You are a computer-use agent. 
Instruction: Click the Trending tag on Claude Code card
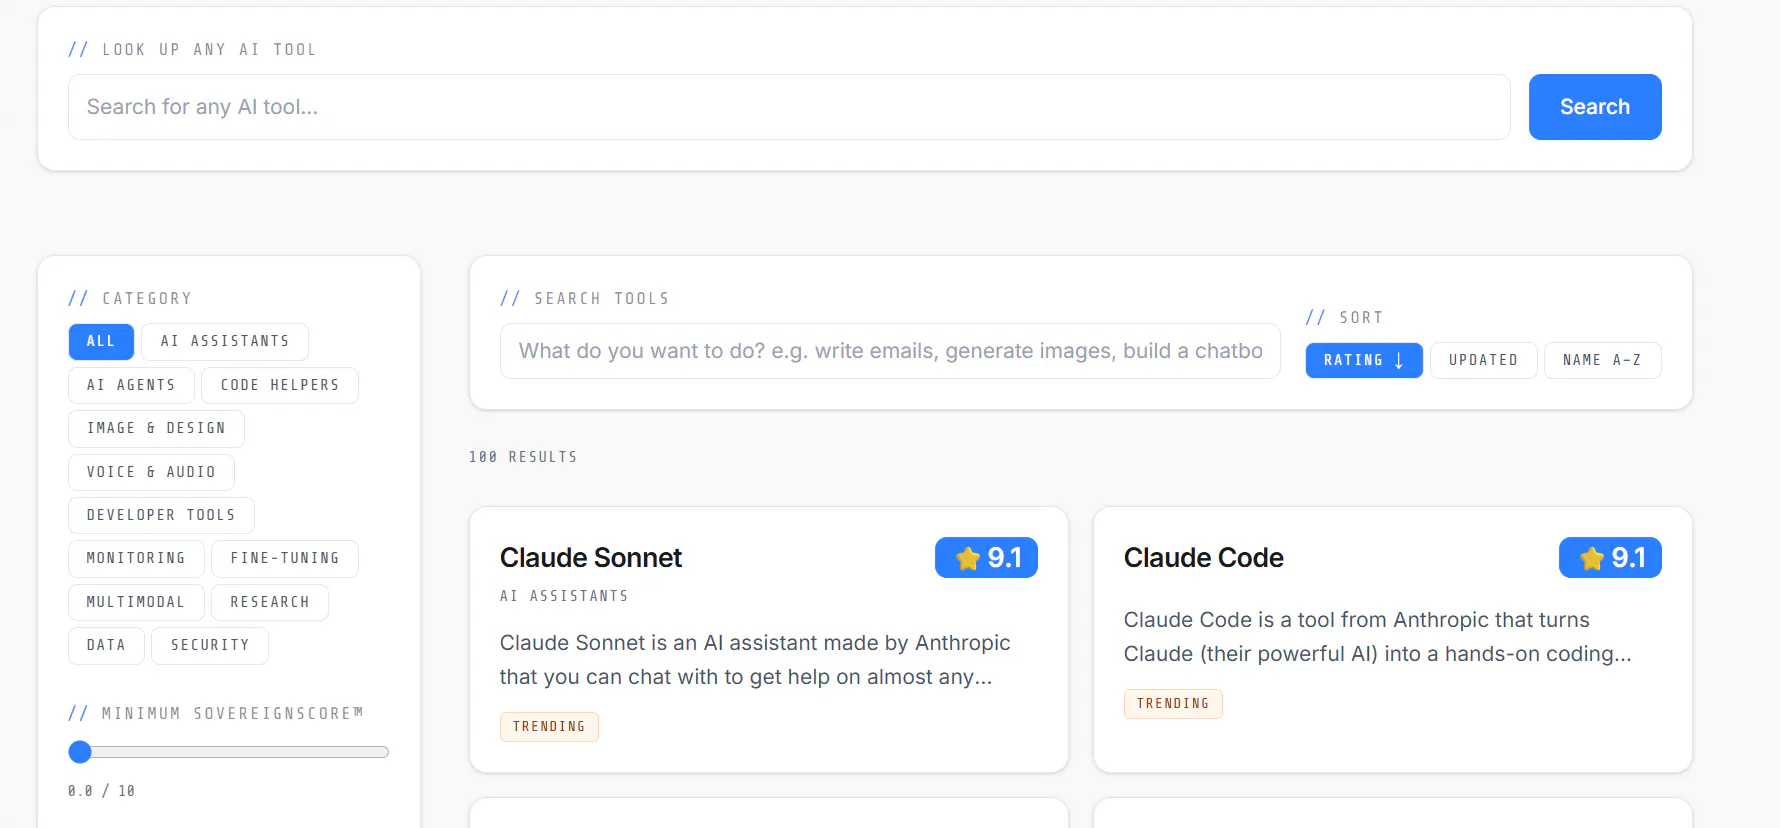tap(1173, 704)
